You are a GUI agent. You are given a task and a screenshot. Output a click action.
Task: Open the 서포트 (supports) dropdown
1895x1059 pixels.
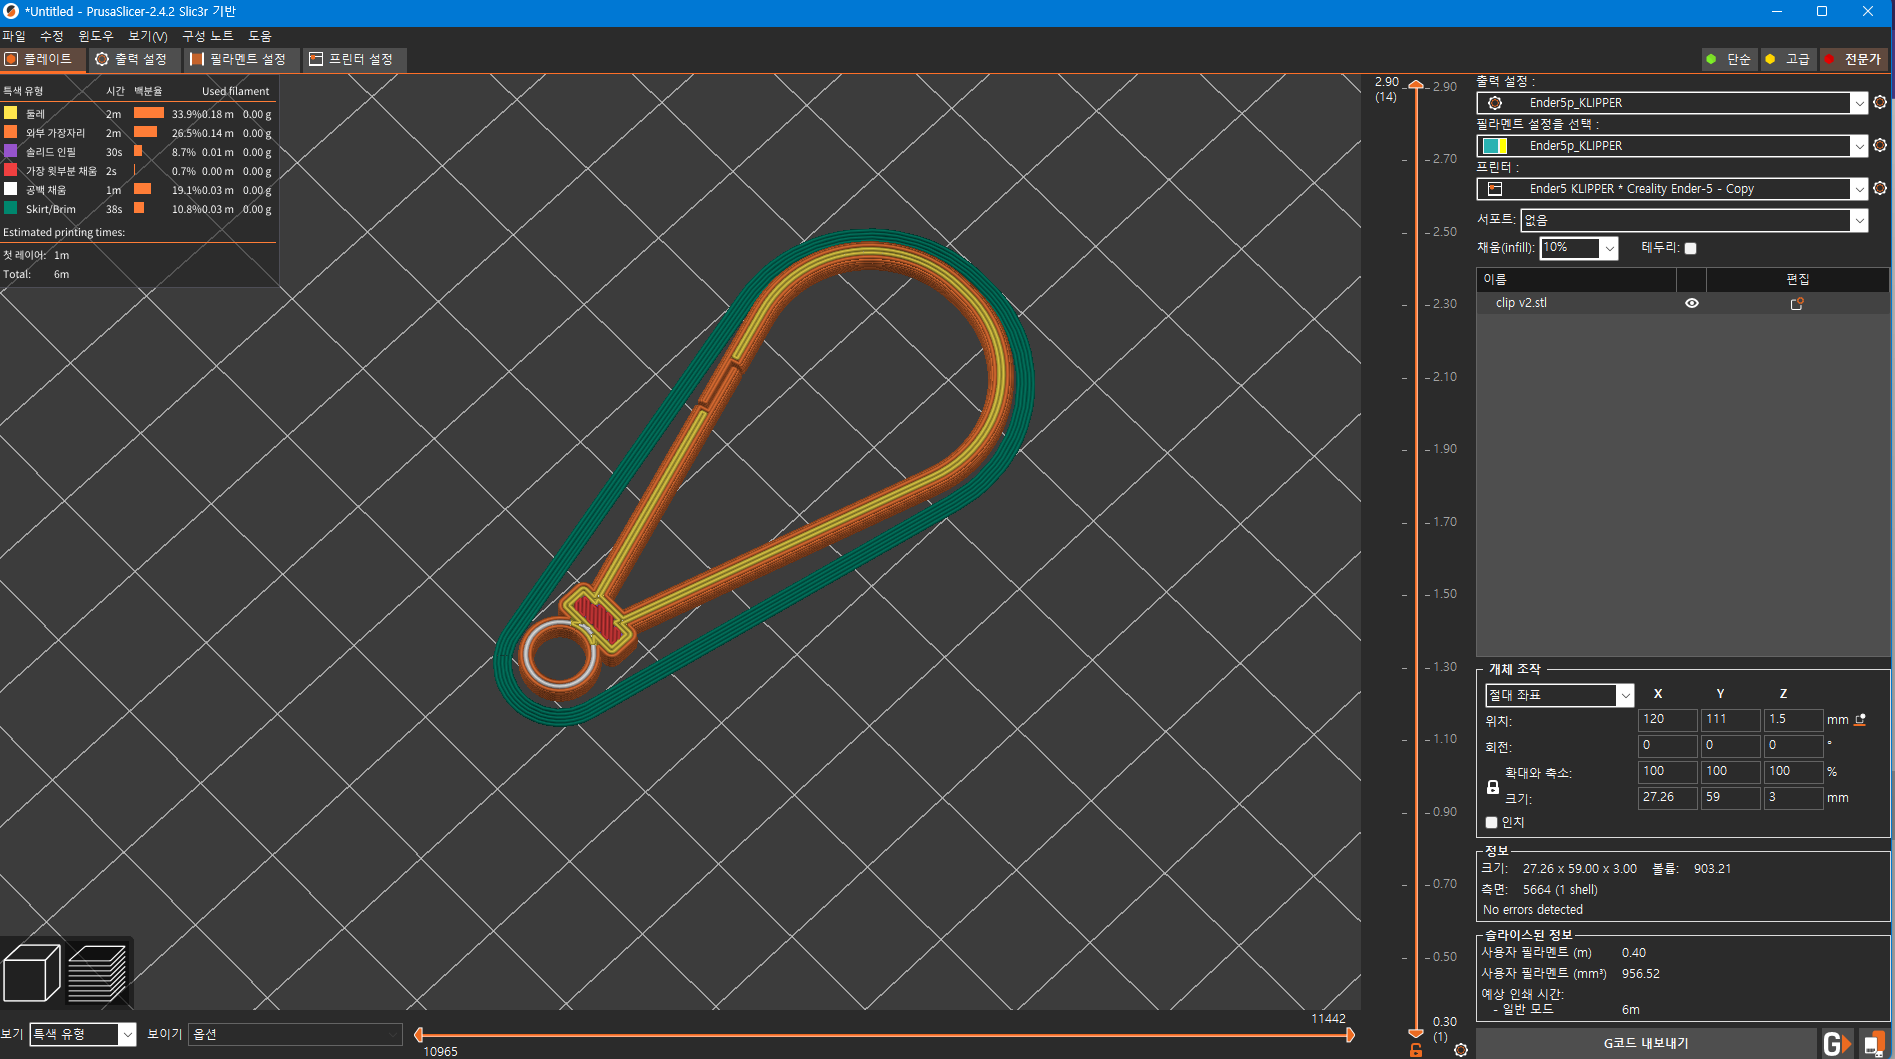(x=1693, y=220)
